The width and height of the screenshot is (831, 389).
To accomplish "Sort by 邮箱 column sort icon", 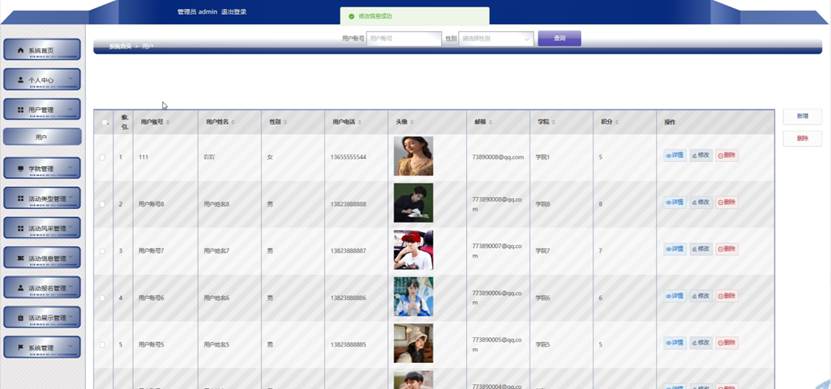I will tap(491, 122).
